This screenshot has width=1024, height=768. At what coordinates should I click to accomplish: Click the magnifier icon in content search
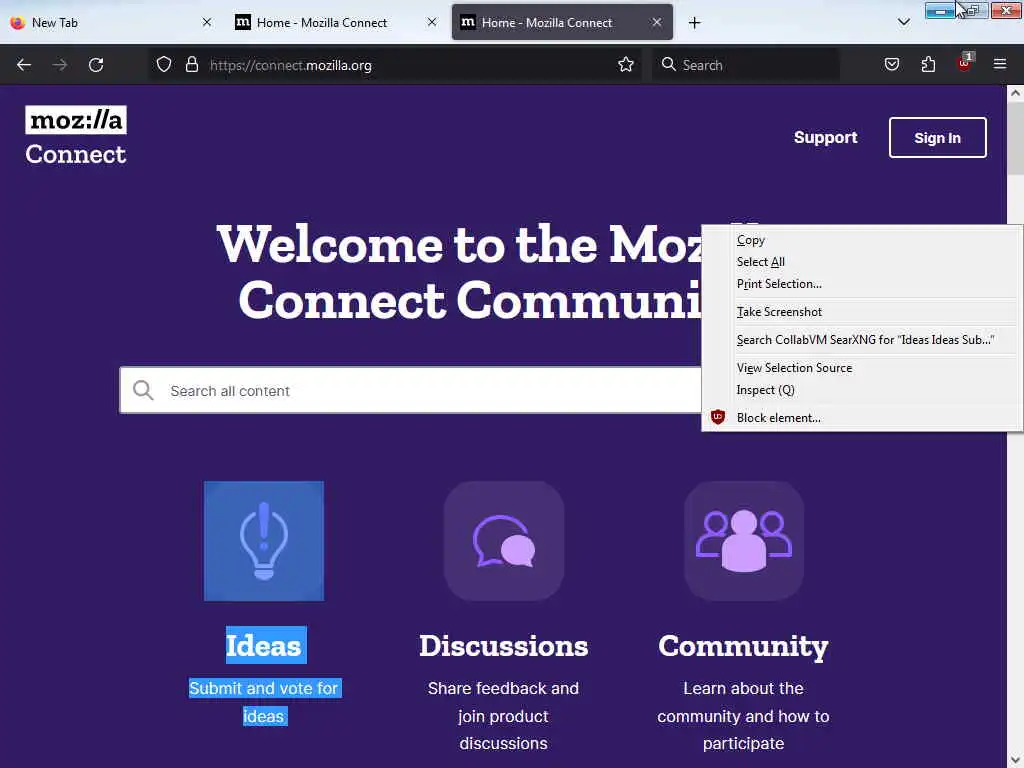pos(143,391)
